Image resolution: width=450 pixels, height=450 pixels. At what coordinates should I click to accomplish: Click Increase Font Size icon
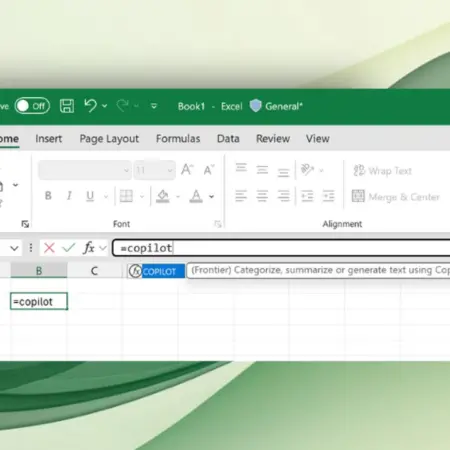coord(187,170)
